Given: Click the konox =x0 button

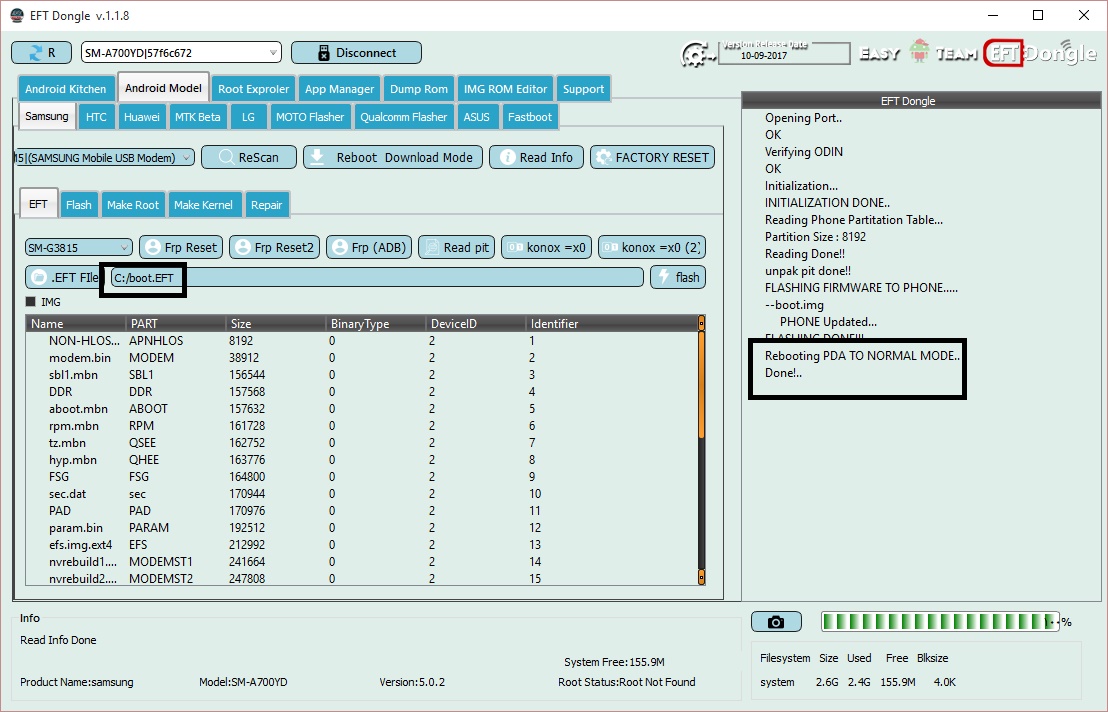Looking at the screenshot, I should [x=546, y=247].
